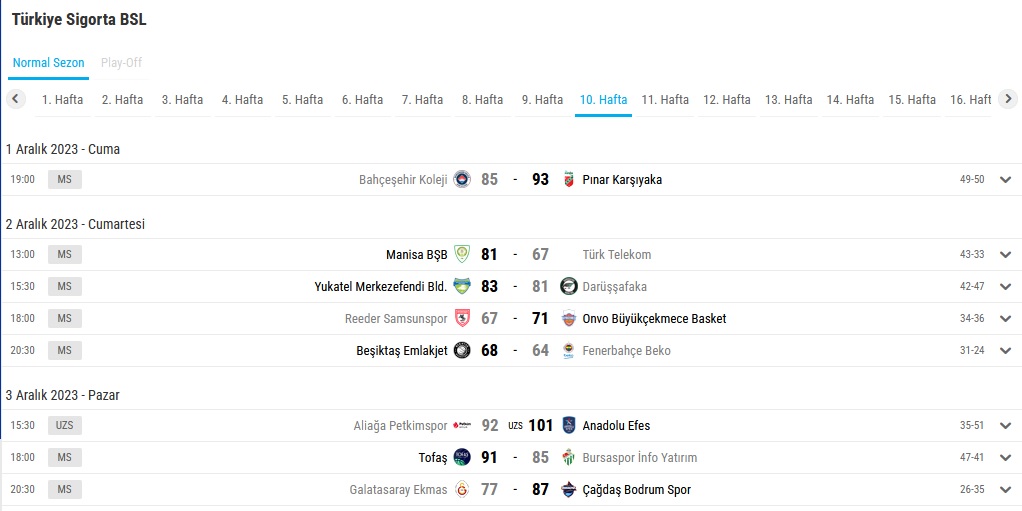1022x511 pixels.
Task: Select the 11. Hafta week tab
Action: coord(665,100)
